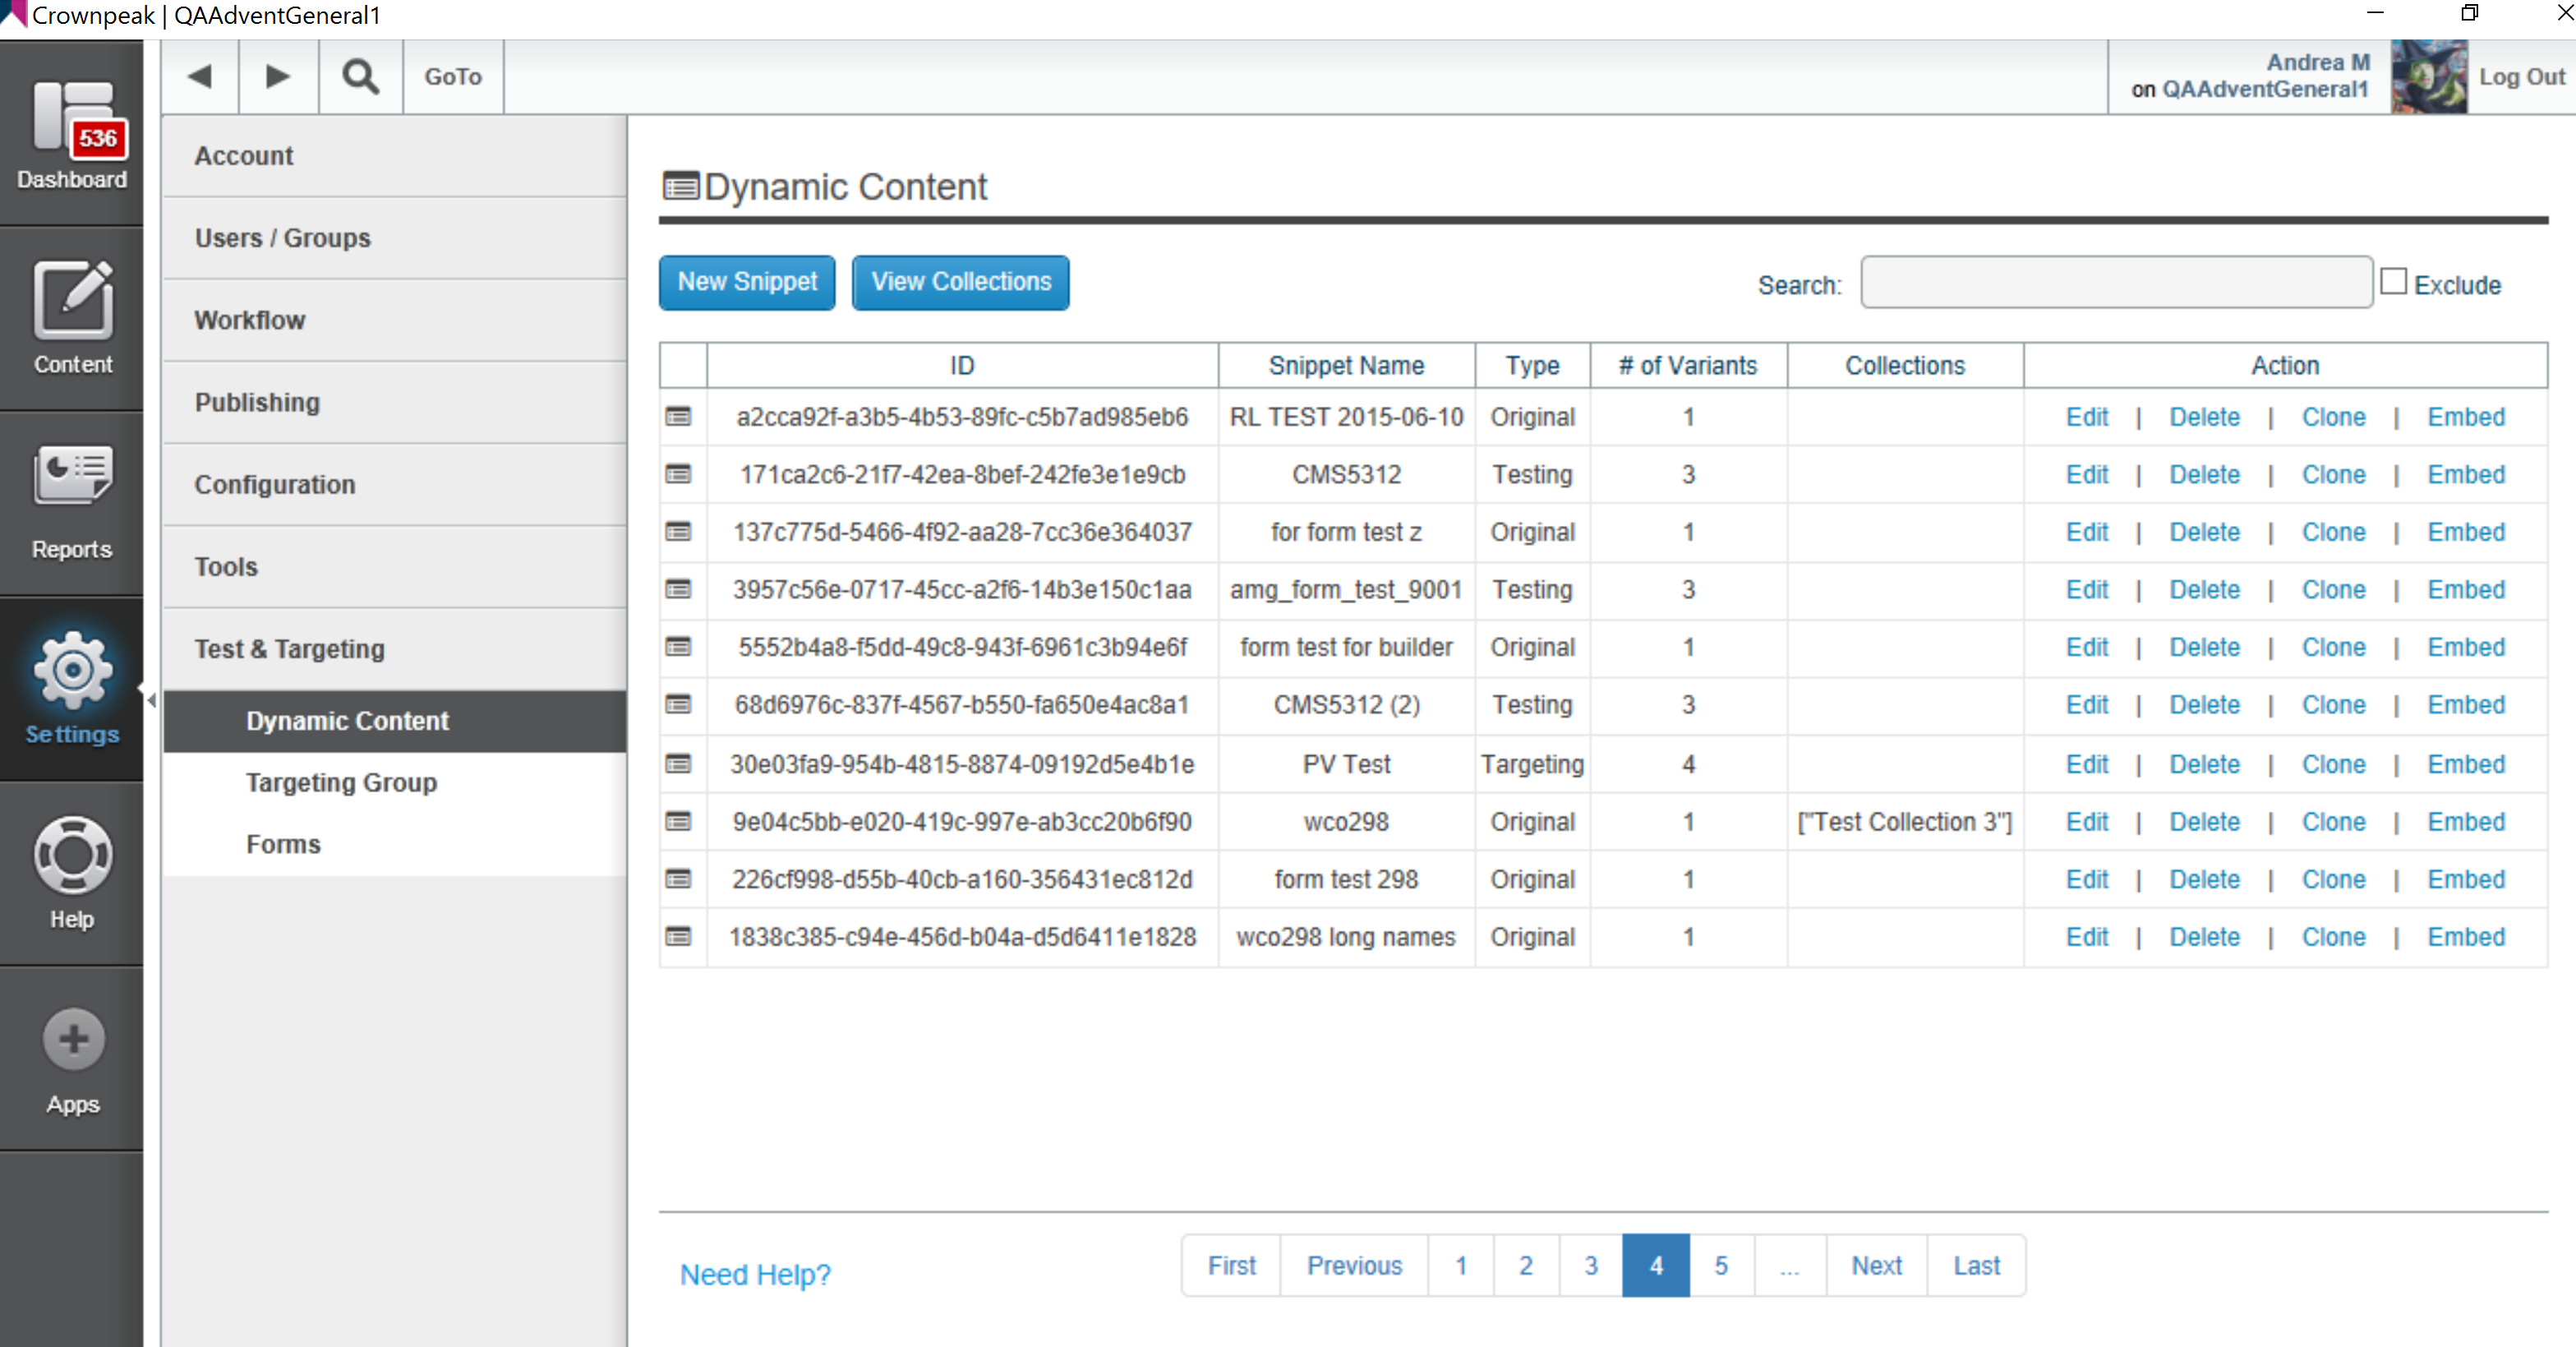2576x1347 pixels.
Task: Log Out of the session
Action: coord(2521,77)
